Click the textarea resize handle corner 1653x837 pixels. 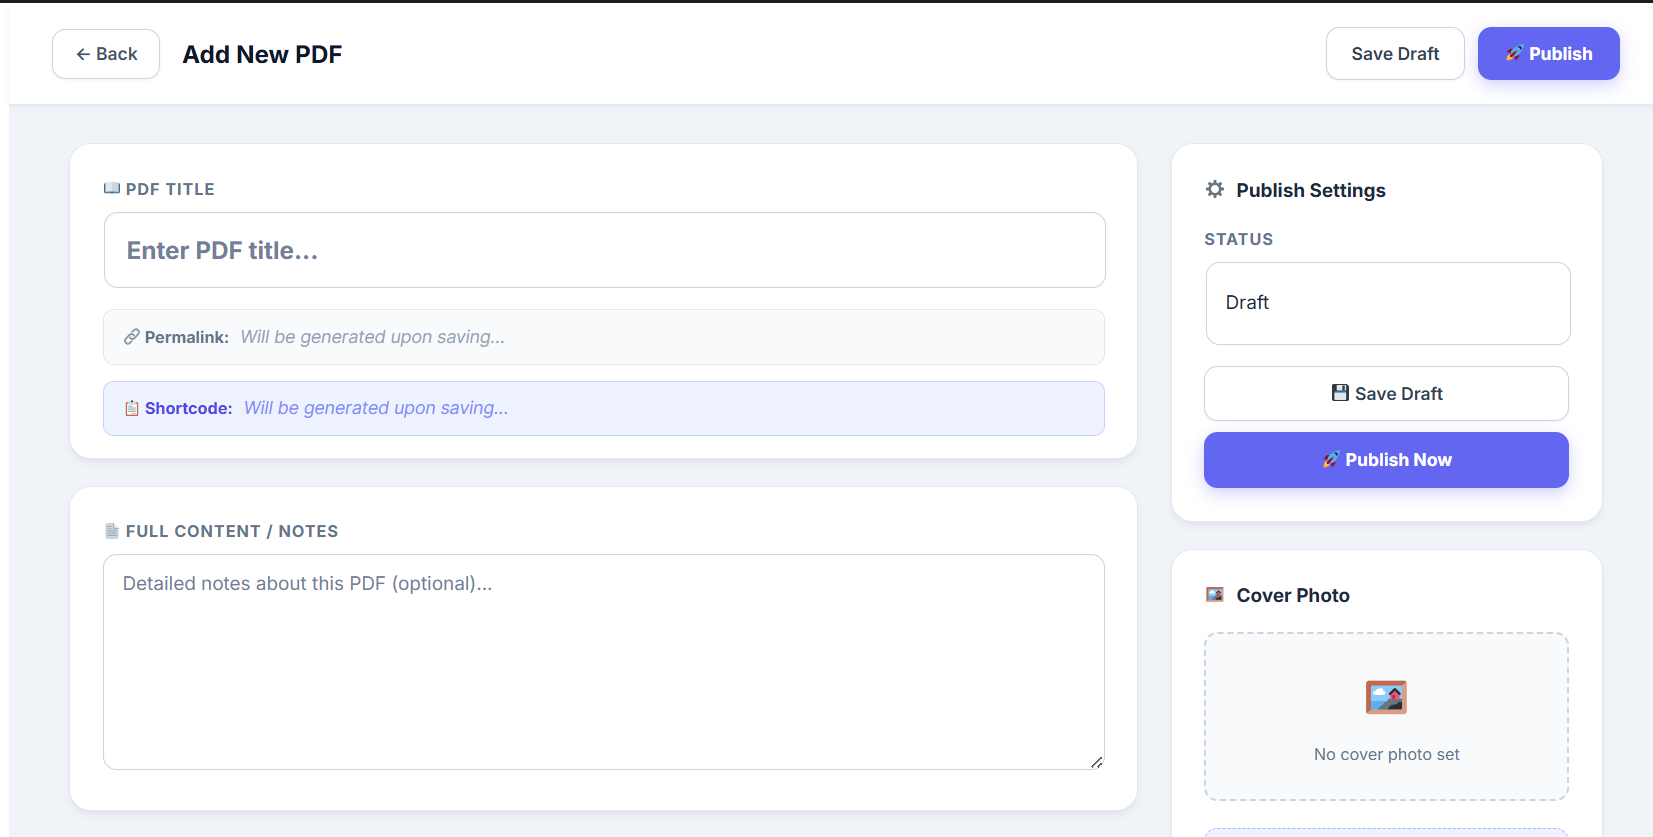tap(1096, 762)
